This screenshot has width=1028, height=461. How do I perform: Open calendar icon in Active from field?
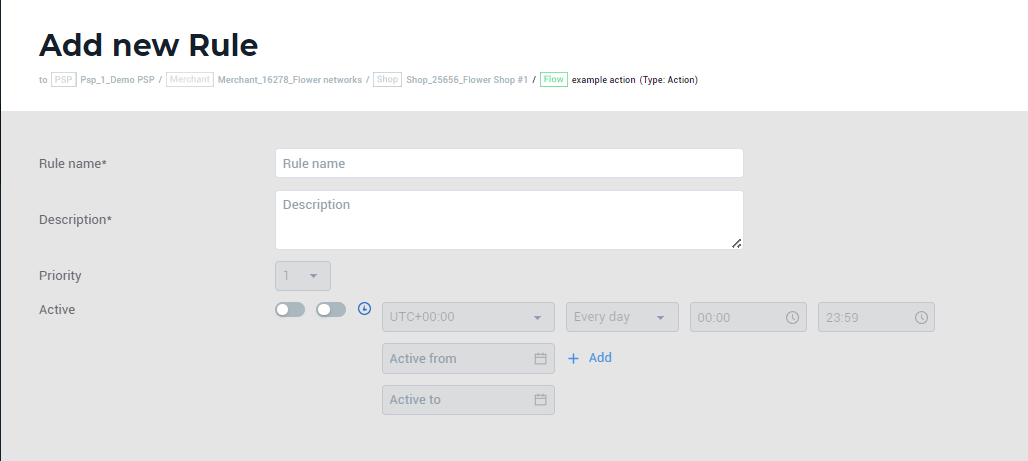point(540,358)
